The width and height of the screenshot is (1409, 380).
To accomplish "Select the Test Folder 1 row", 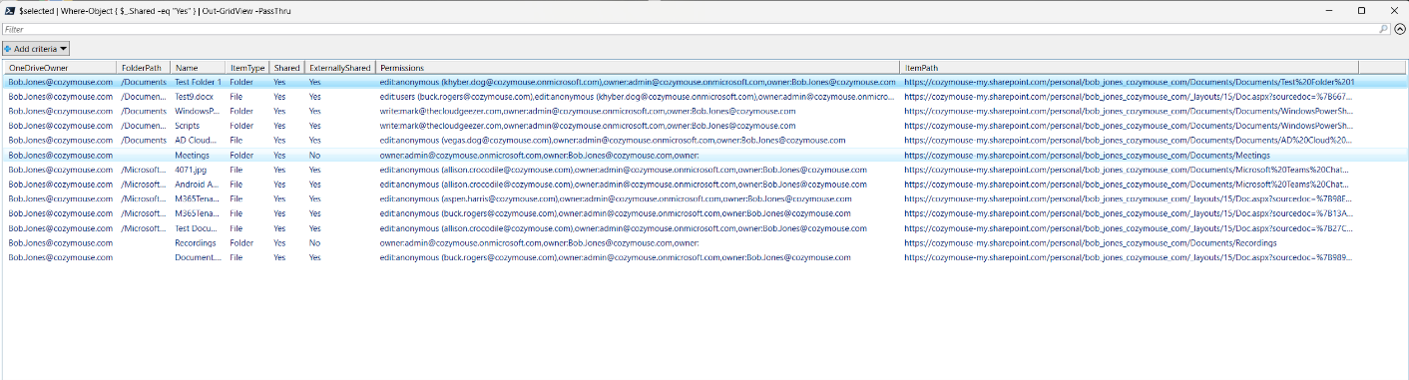I will (x=704, y=82).
